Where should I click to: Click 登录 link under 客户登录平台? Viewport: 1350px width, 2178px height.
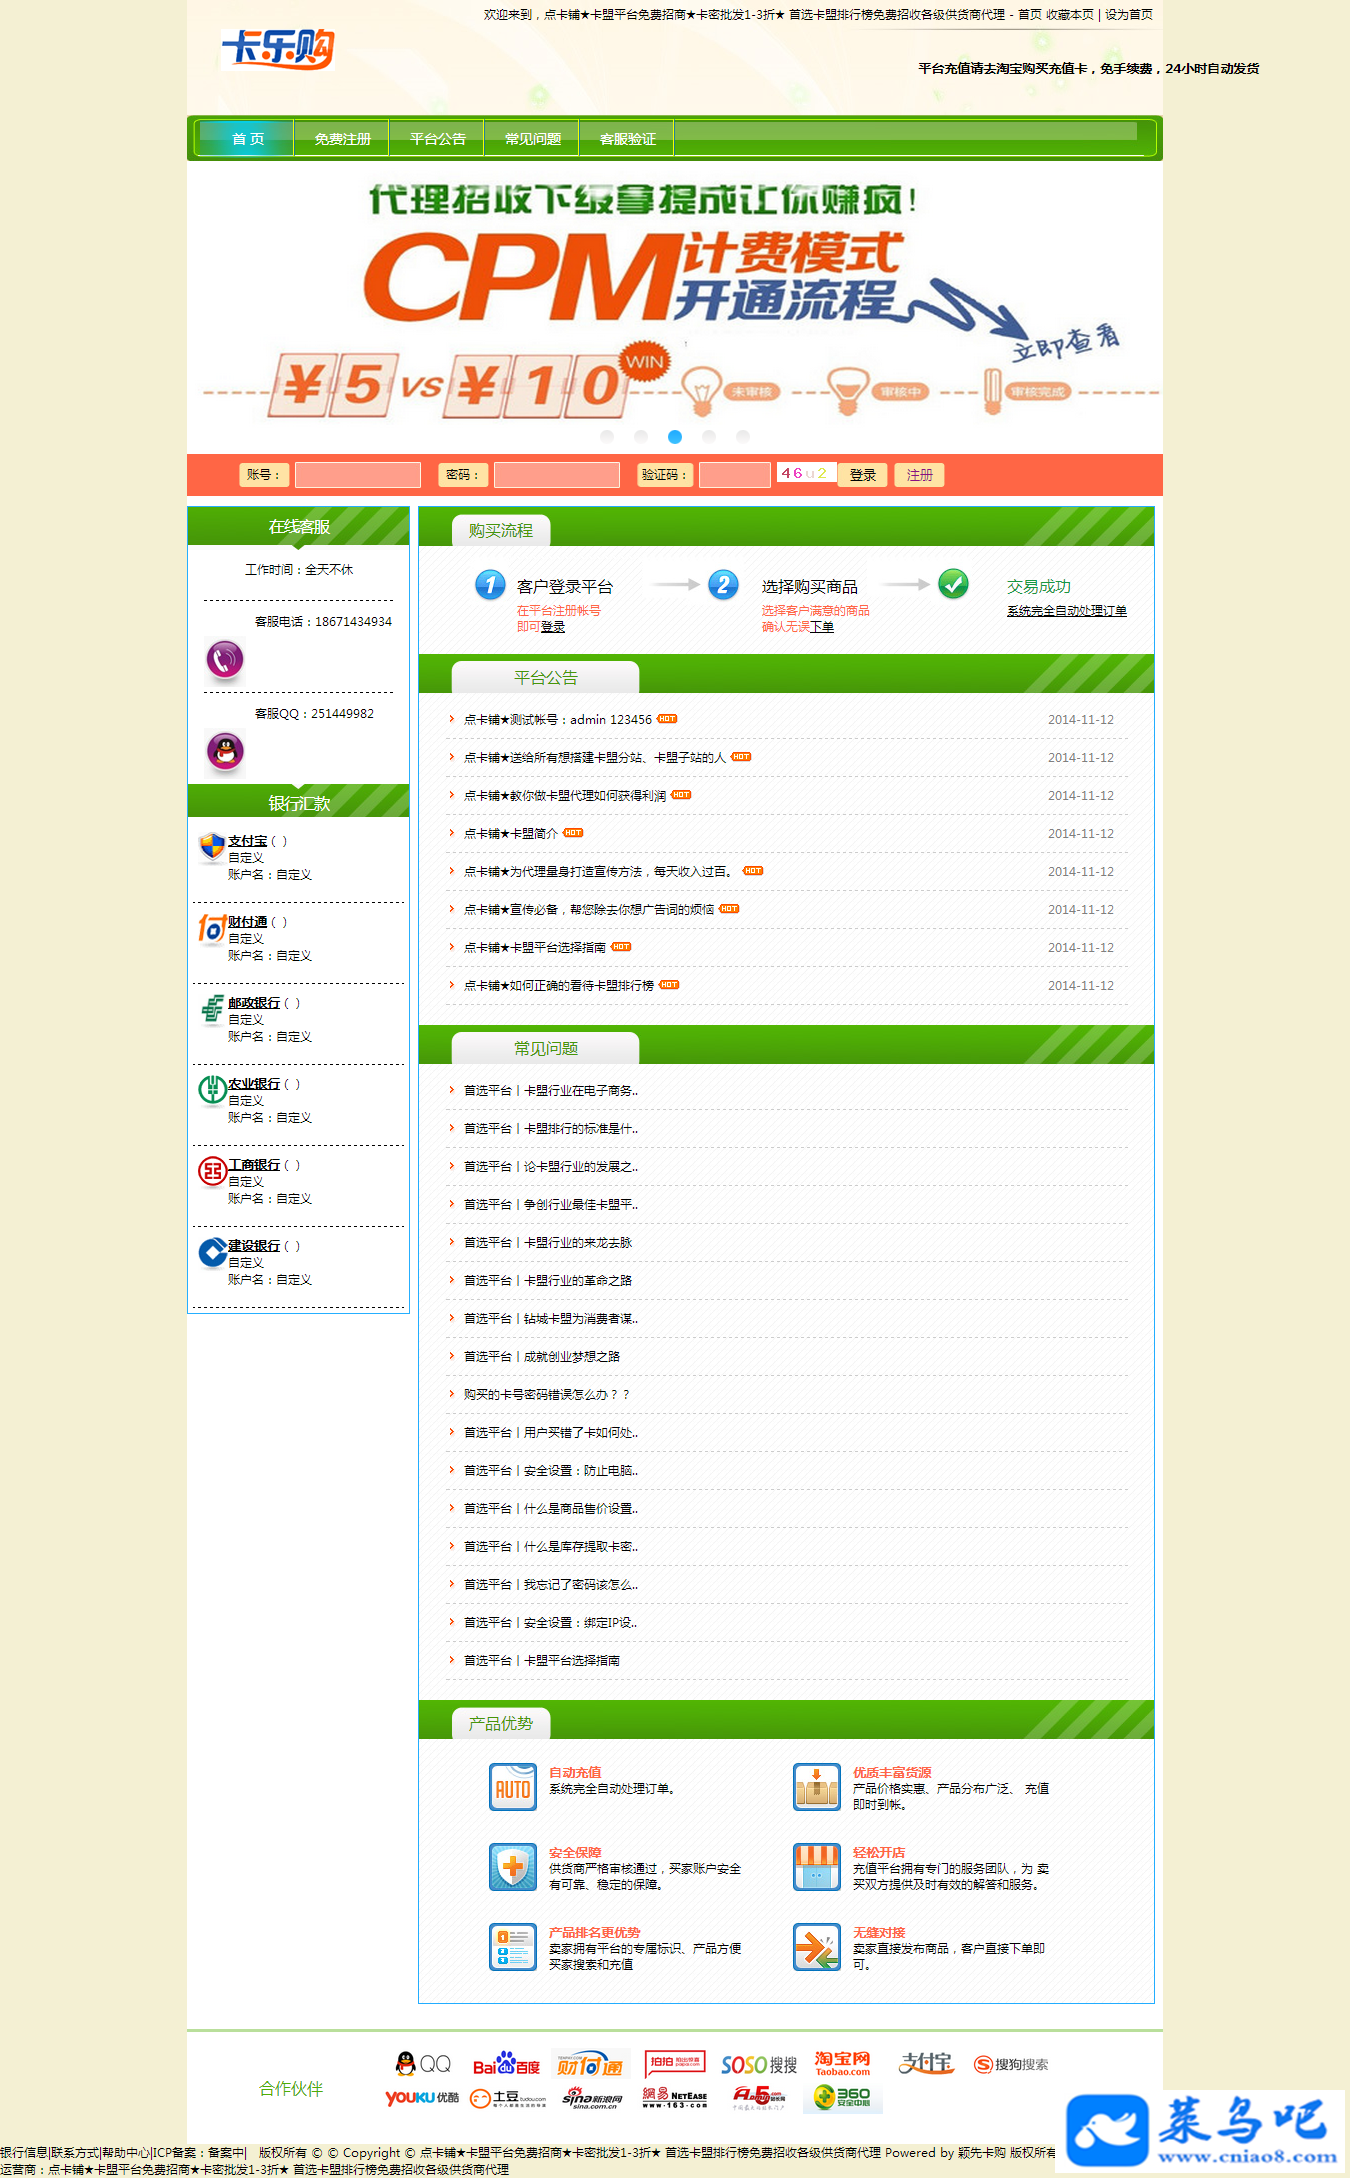pyautogui.click(x=553, y=627)
